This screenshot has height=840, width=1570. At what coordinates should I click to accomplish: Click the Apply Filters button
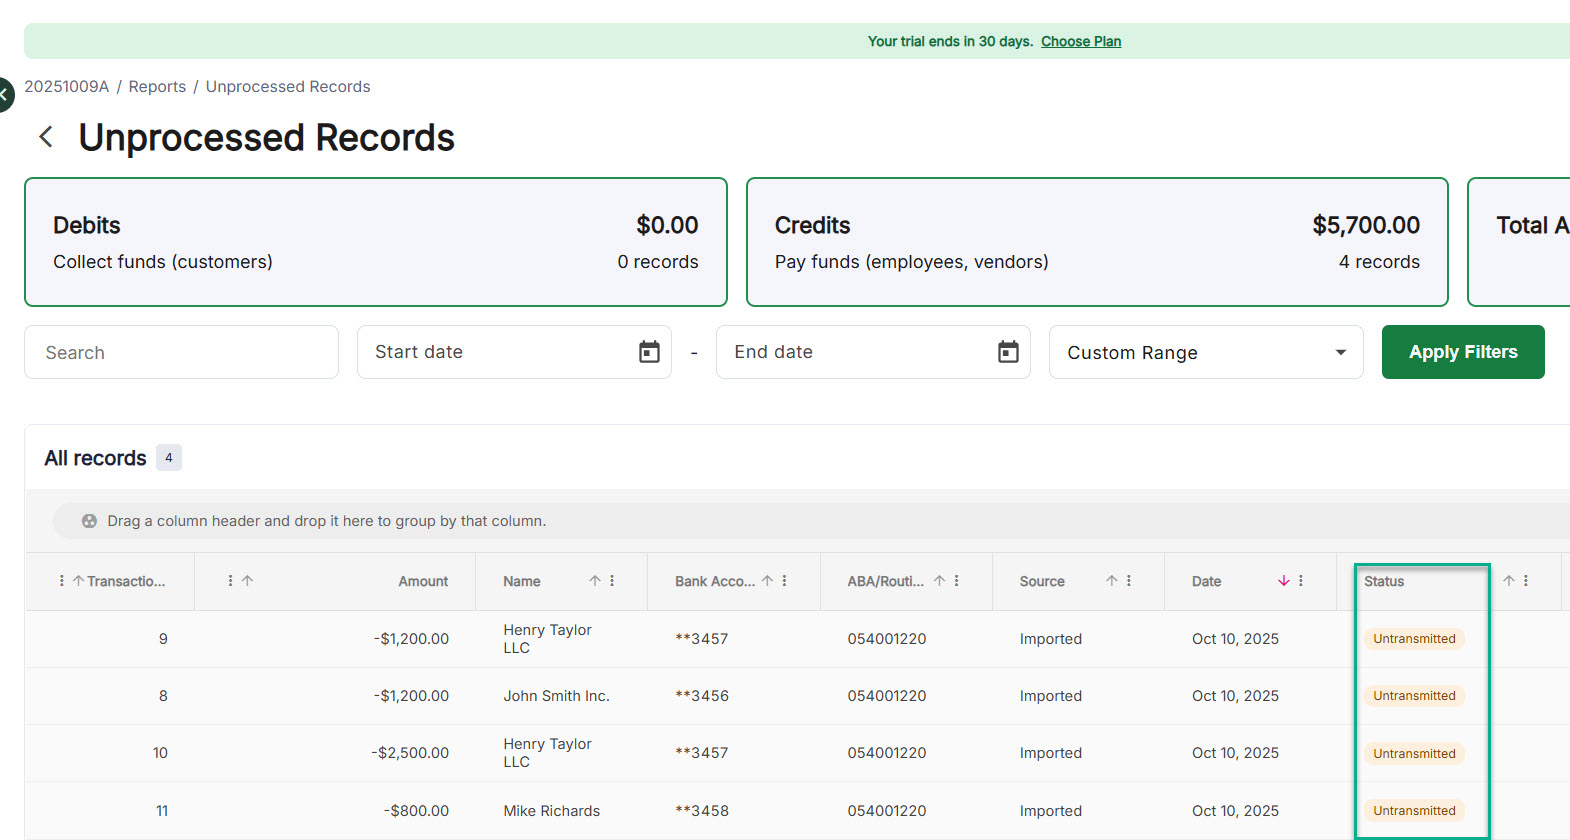[x=1462, y=352]
